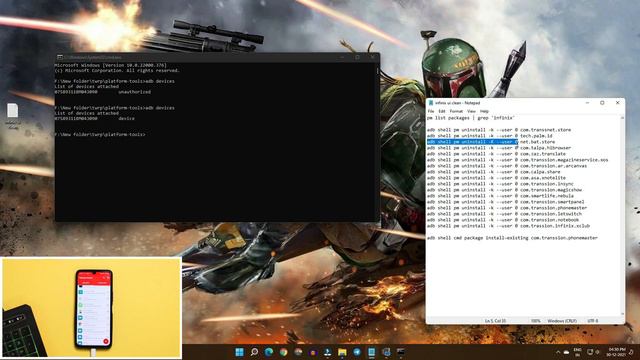Click the Command Prompt vertical scrollbar
This screenshot has height=360, width=640.
(x=378, y=141)
